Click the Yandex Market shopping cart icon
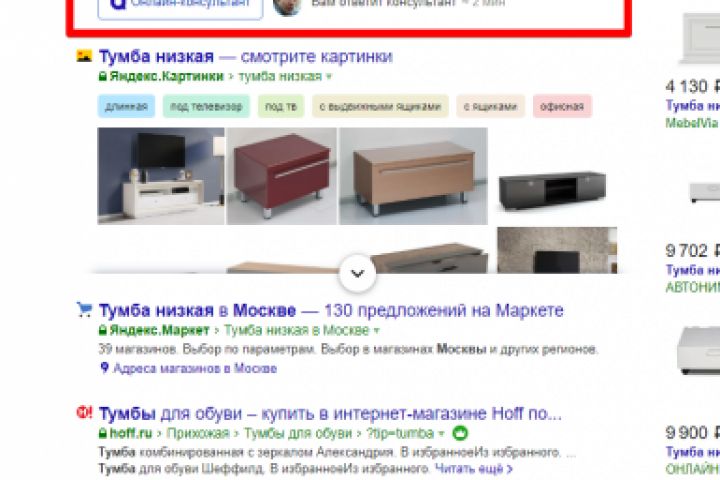 (84, 310)
